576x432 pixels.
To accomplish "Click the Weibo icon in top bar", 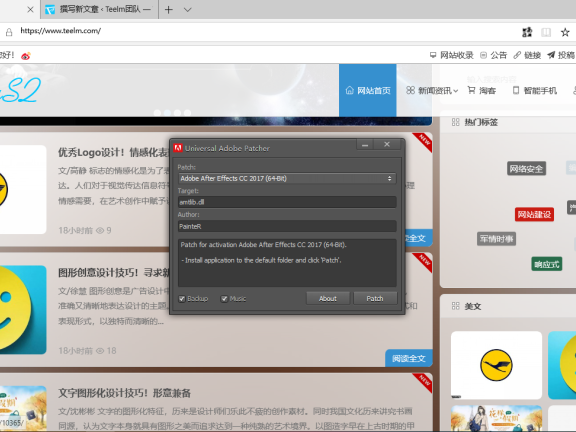I will pyautogui.click(x=26, y=56).
